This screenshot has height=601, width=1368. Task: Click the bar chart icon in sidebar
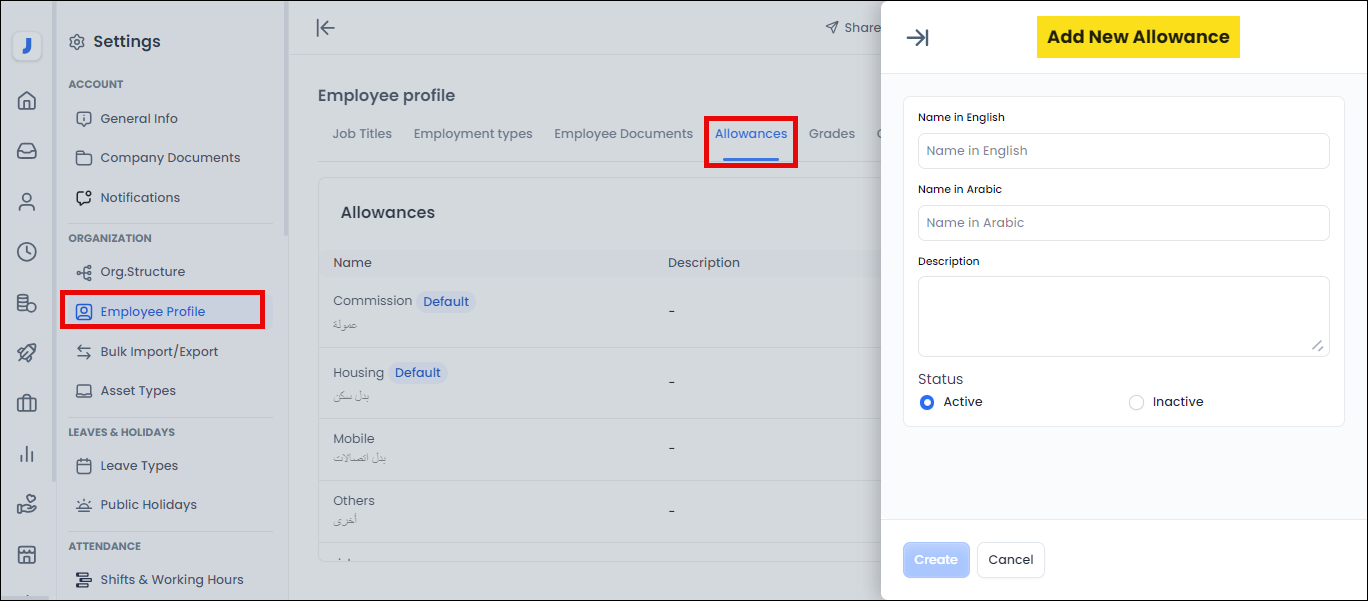(x=27, y=454)
